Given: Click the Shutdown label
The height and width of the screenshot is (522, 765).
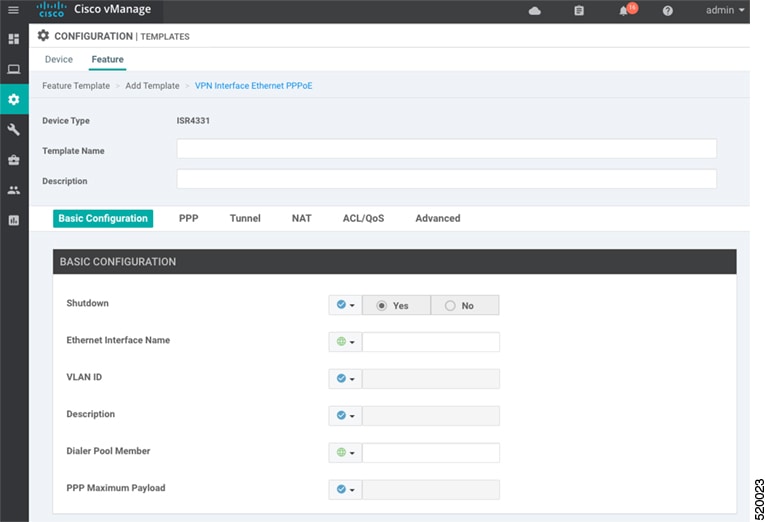Looking at the screenshot, I should (x=87, y=303).
